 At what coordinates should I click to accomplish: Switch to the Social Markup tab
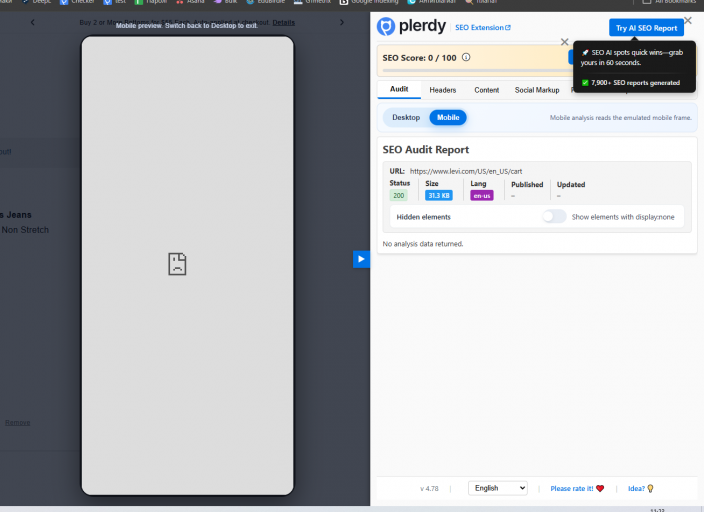coord(537,90)
